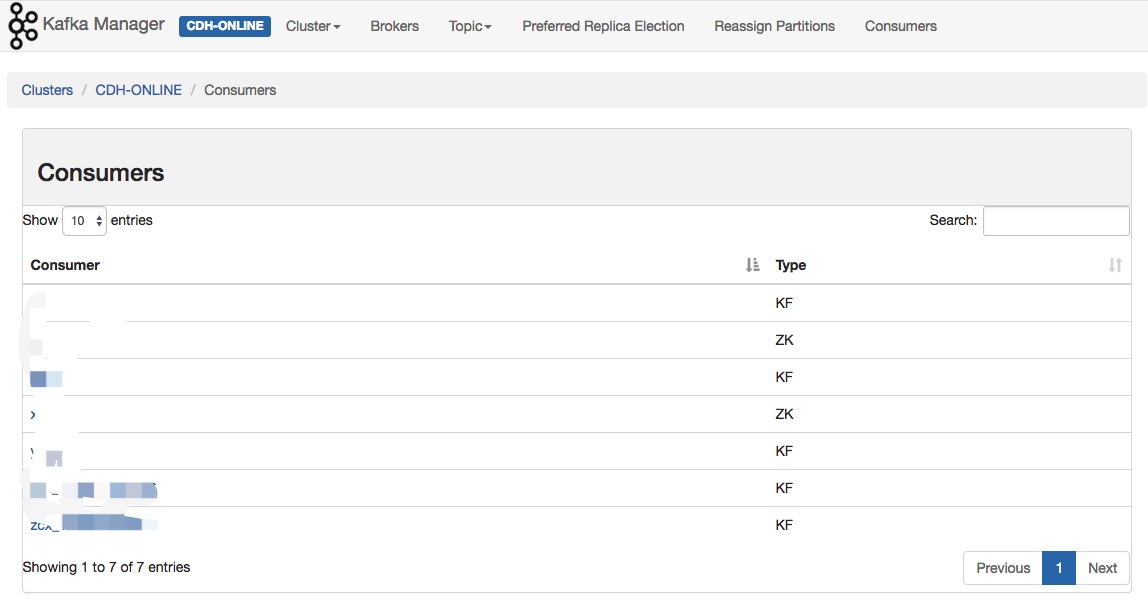
Task: Select the Consumers nav item
Action: (x=900, y=26)
